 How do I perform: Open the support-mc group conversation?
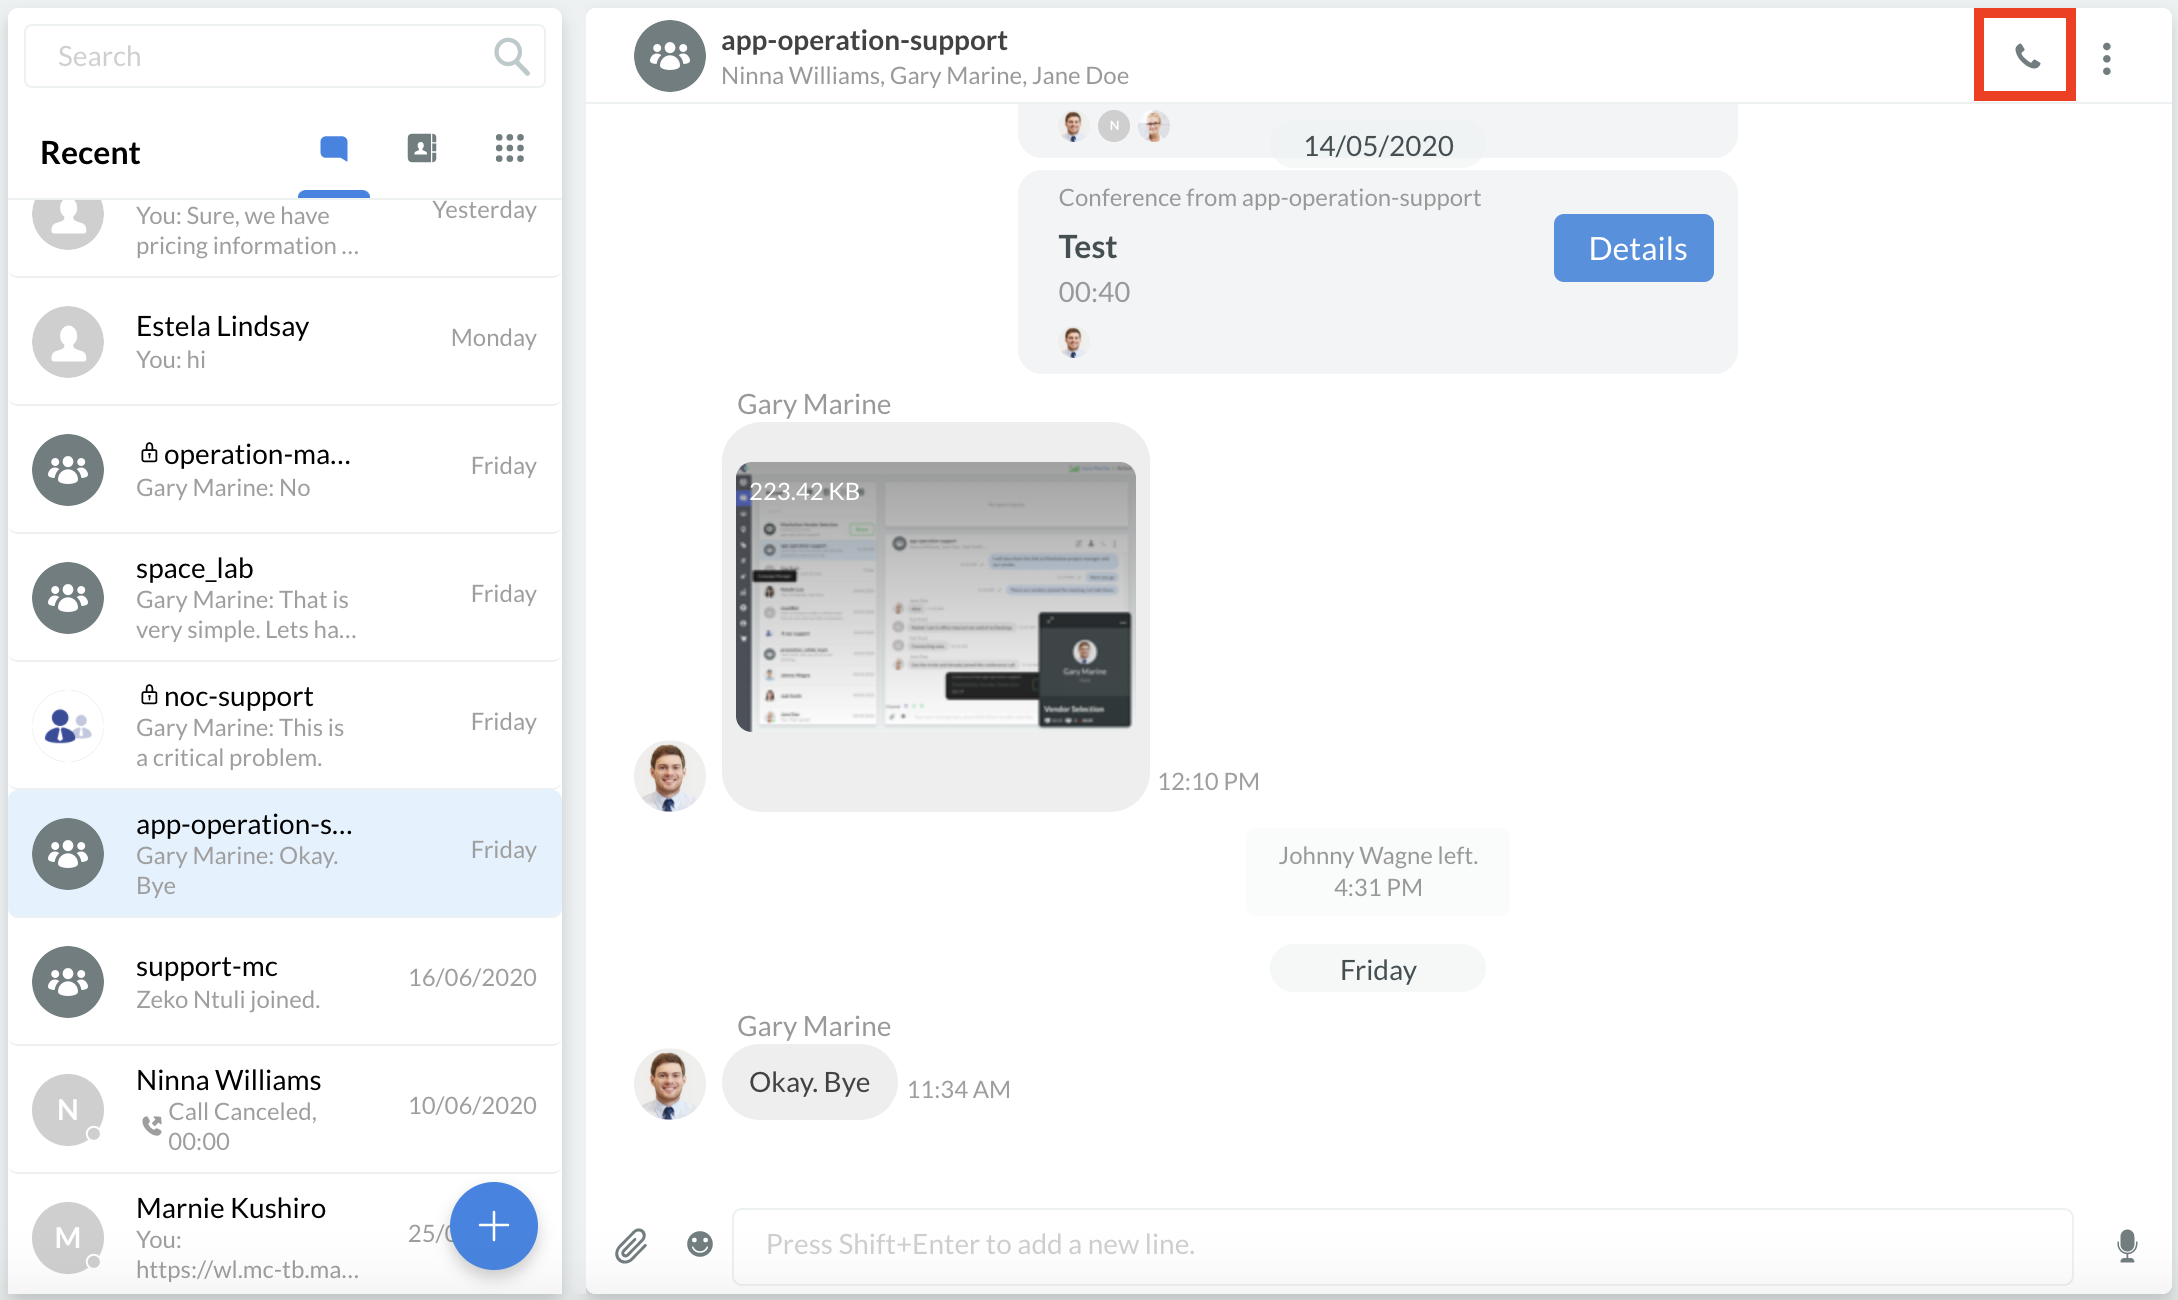tap(285, 982)
